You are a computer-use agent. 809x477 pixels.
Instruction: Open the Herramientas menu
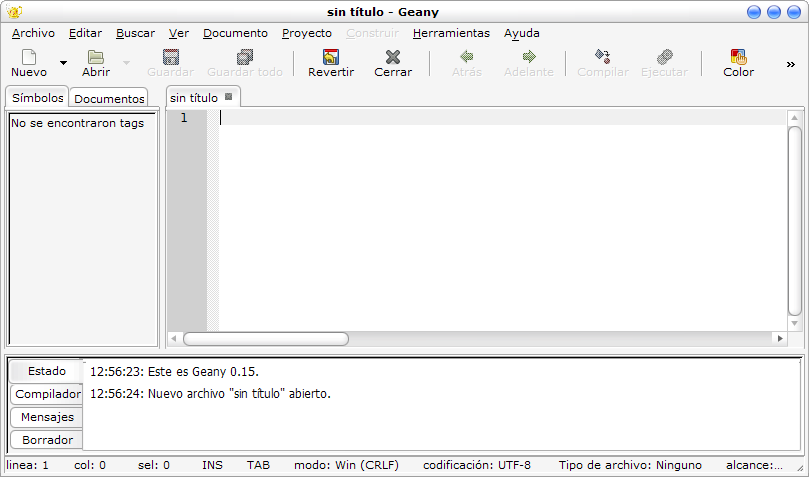(x=451, y=33)
